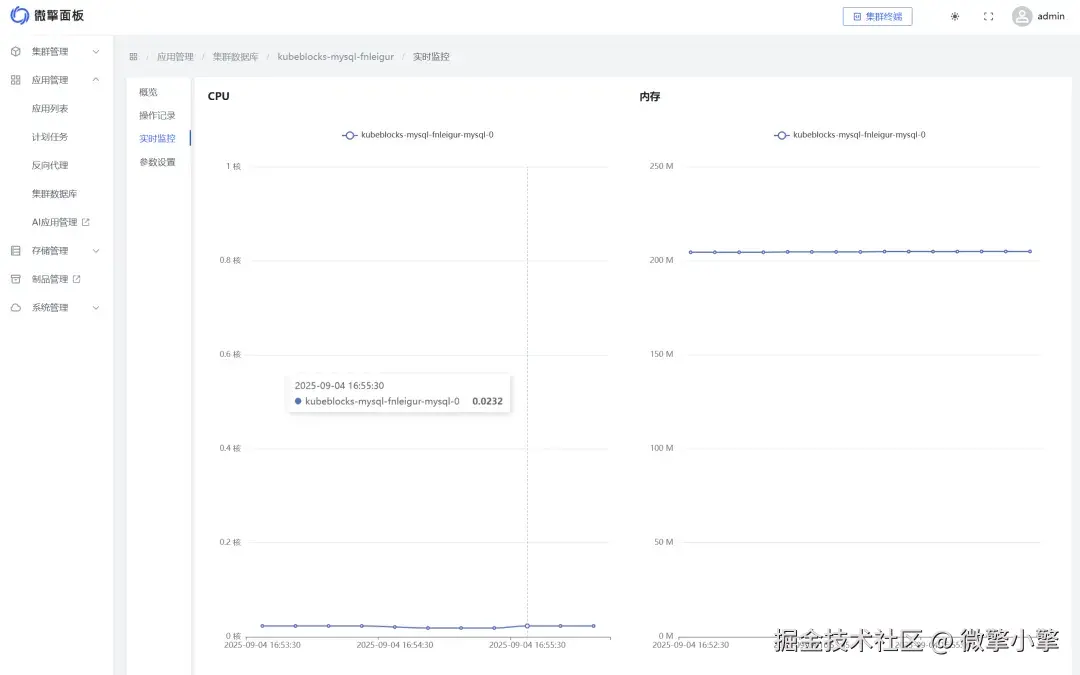Open the 制品管理 menu item
This screenshot has height=675, width=1080.
(x=50, y=279)
